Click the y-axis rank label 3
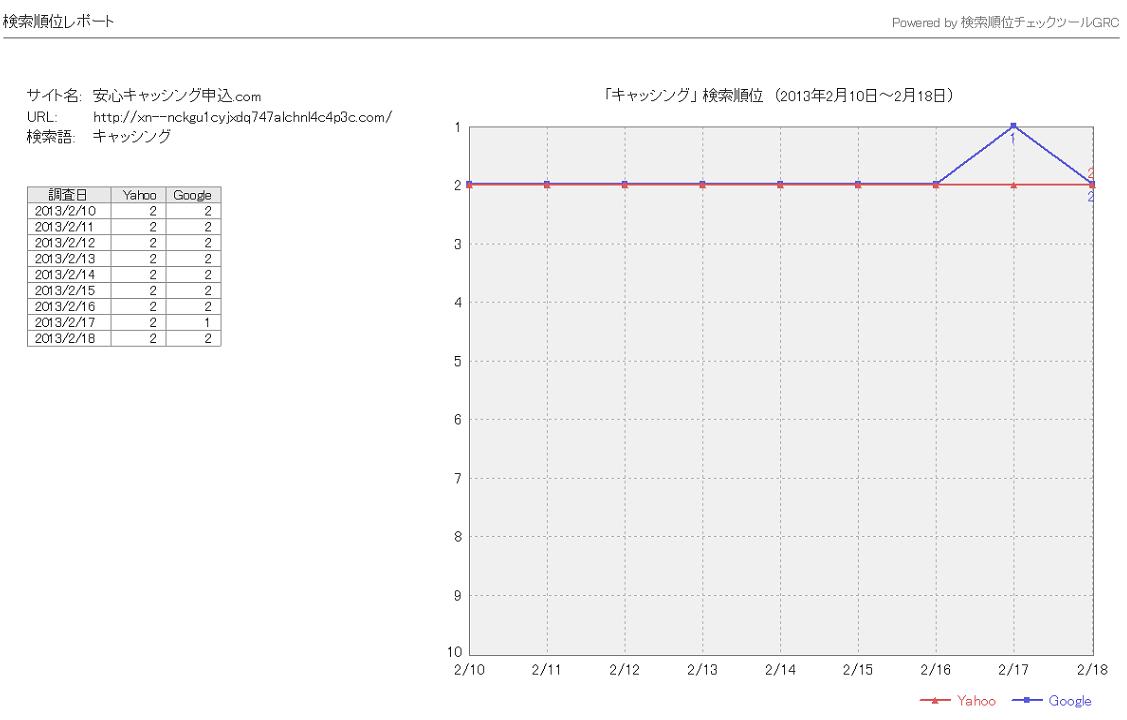 pos(458,244)
